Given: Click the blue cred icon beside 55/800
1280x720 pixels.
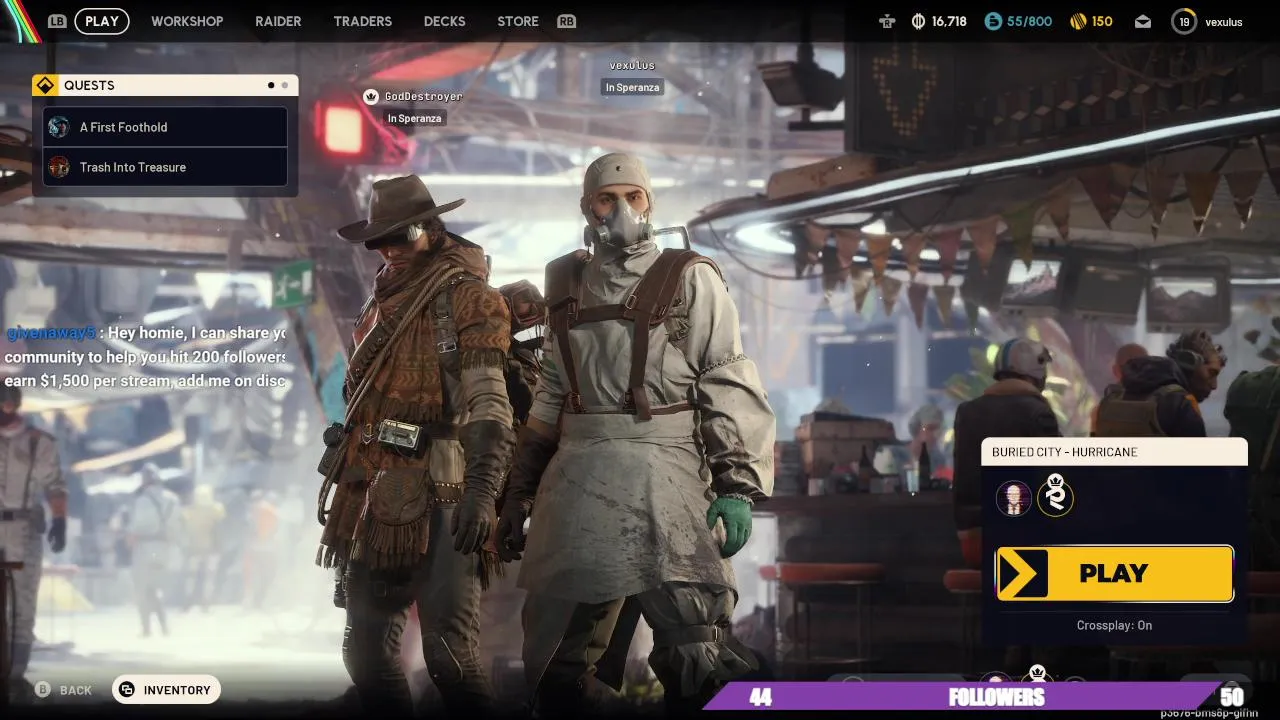Looking at the screenshot, I should (x=993, y=21).
